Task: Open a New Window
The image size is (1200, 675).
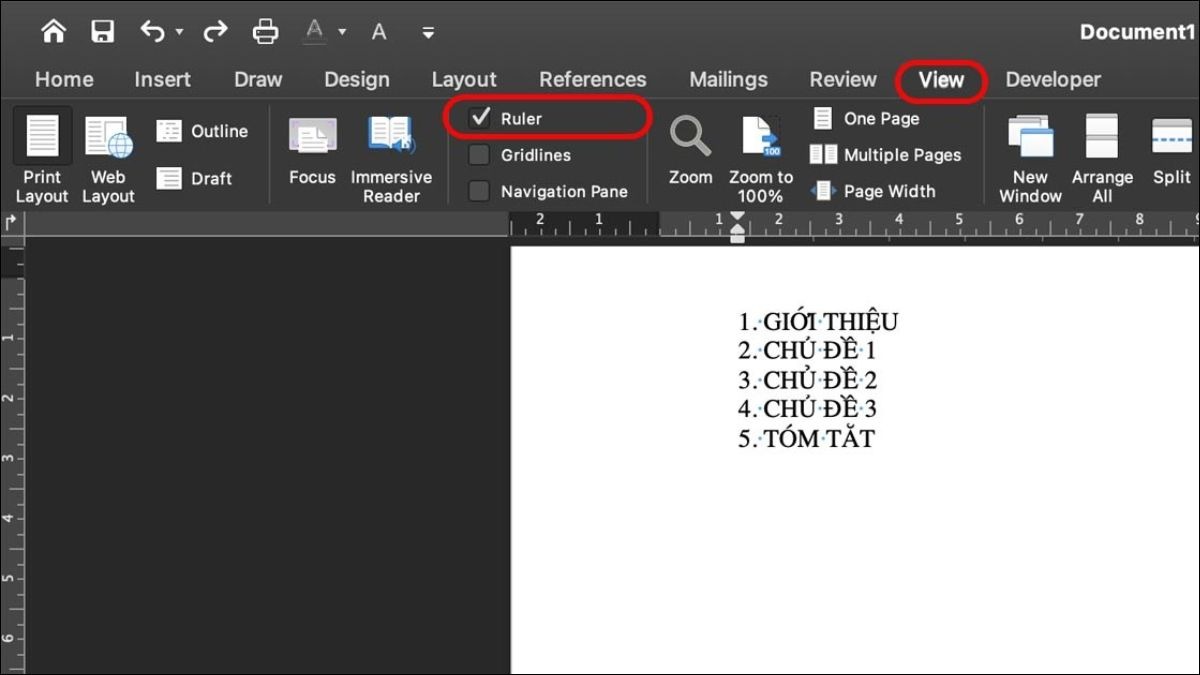Action: (x=1029, y=159)
